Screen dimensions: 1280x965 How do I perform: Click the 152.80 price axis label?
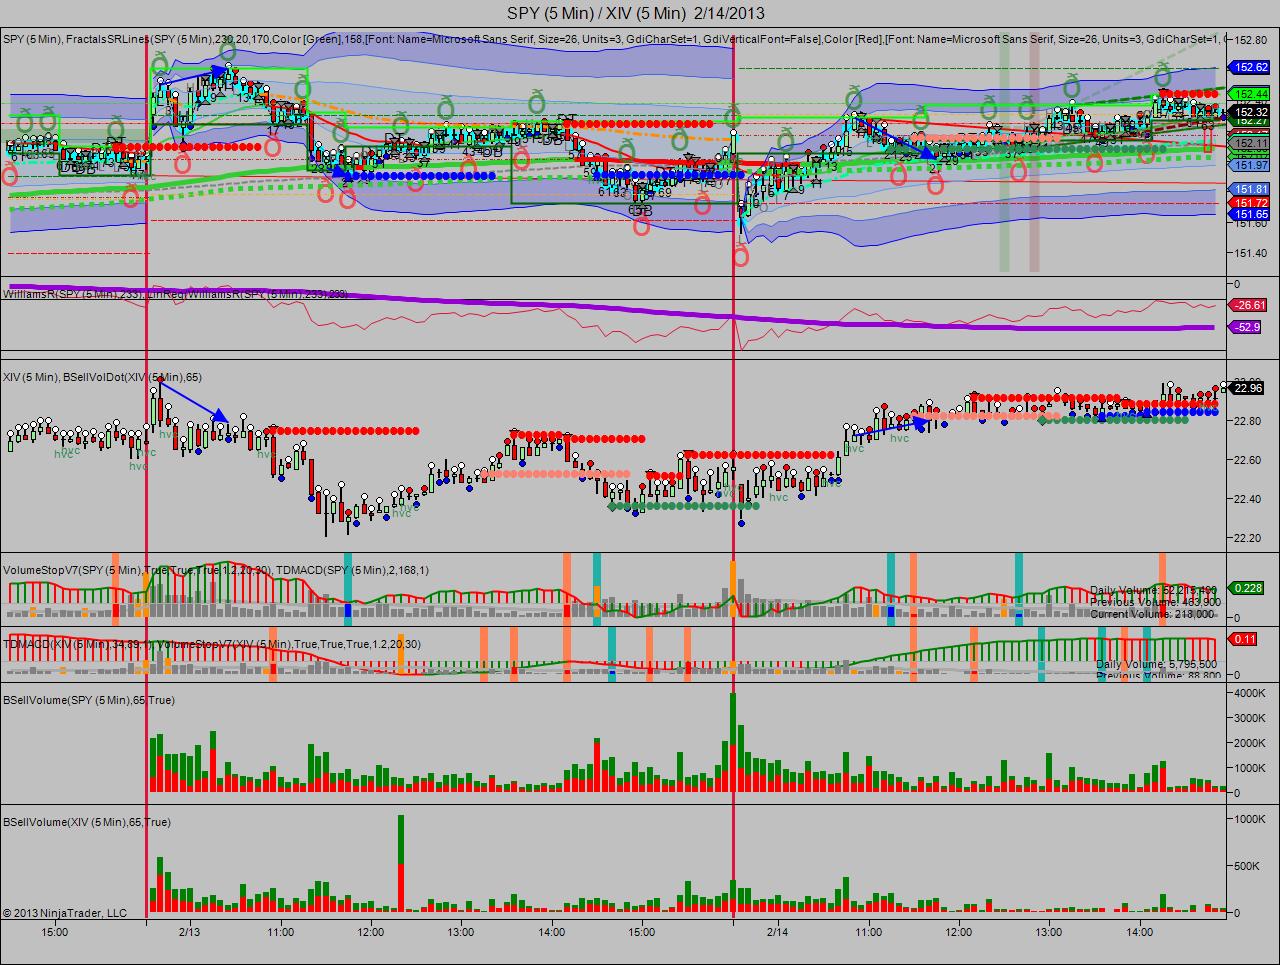(x=1252, y=41)
